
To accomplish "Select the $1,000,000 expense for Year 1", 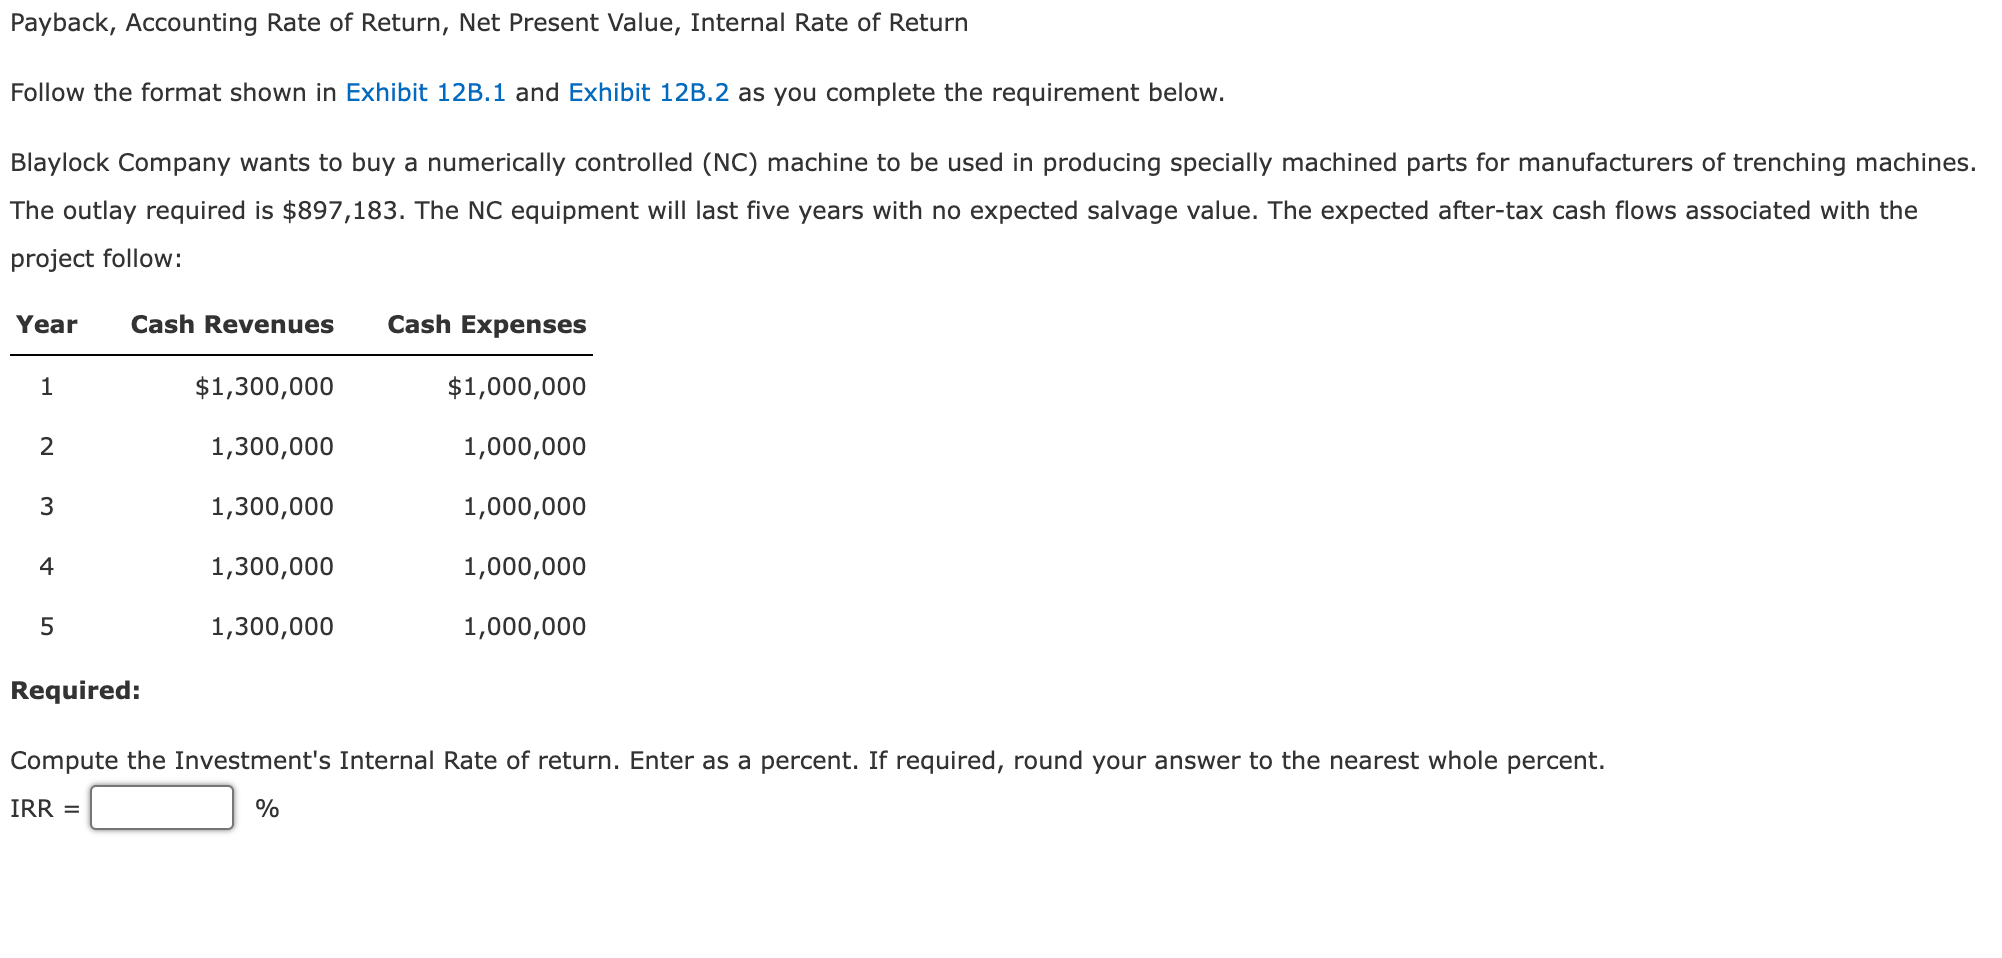I will point(516,387).
